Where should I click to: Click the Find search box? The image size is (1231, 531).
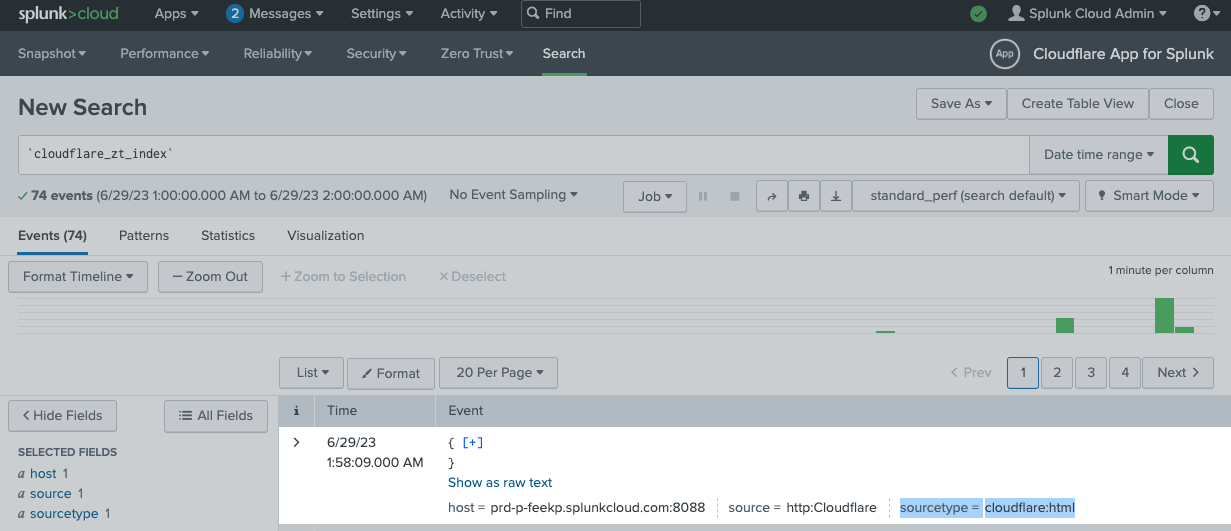(x=581, y=14)
